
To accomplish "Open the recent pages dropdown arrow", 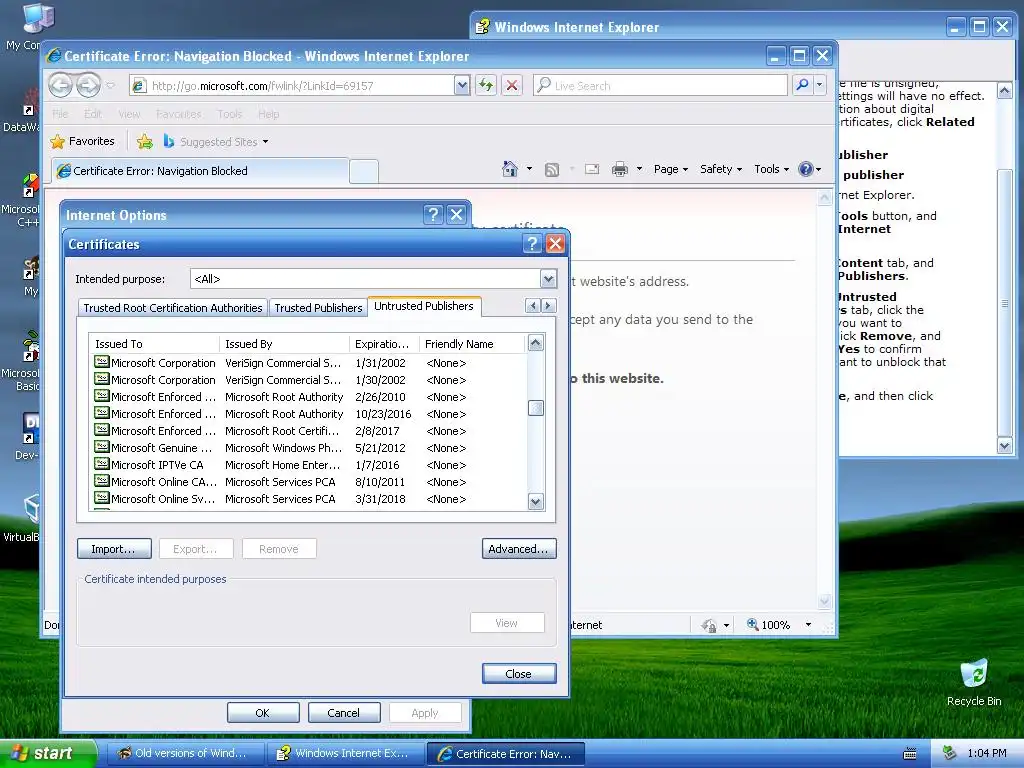I will click(110, 86).
